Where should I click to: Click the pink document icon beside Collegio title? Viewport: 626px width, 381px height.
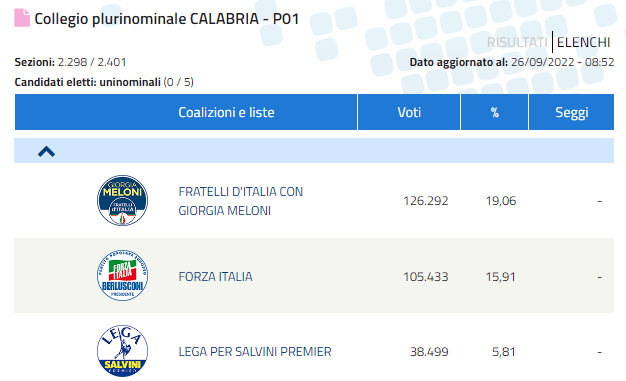(x=22, y=18)
